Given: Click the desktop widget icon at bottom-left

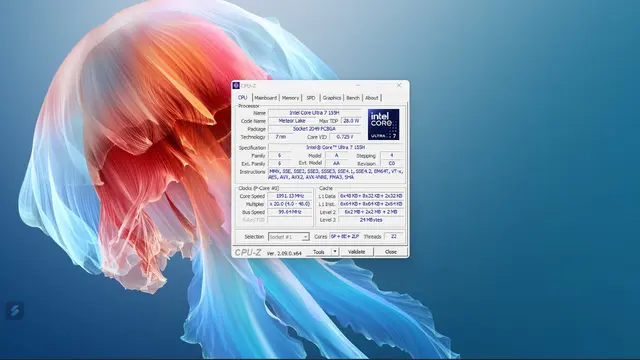Looking at the screenshot, I should coord(15,310).
